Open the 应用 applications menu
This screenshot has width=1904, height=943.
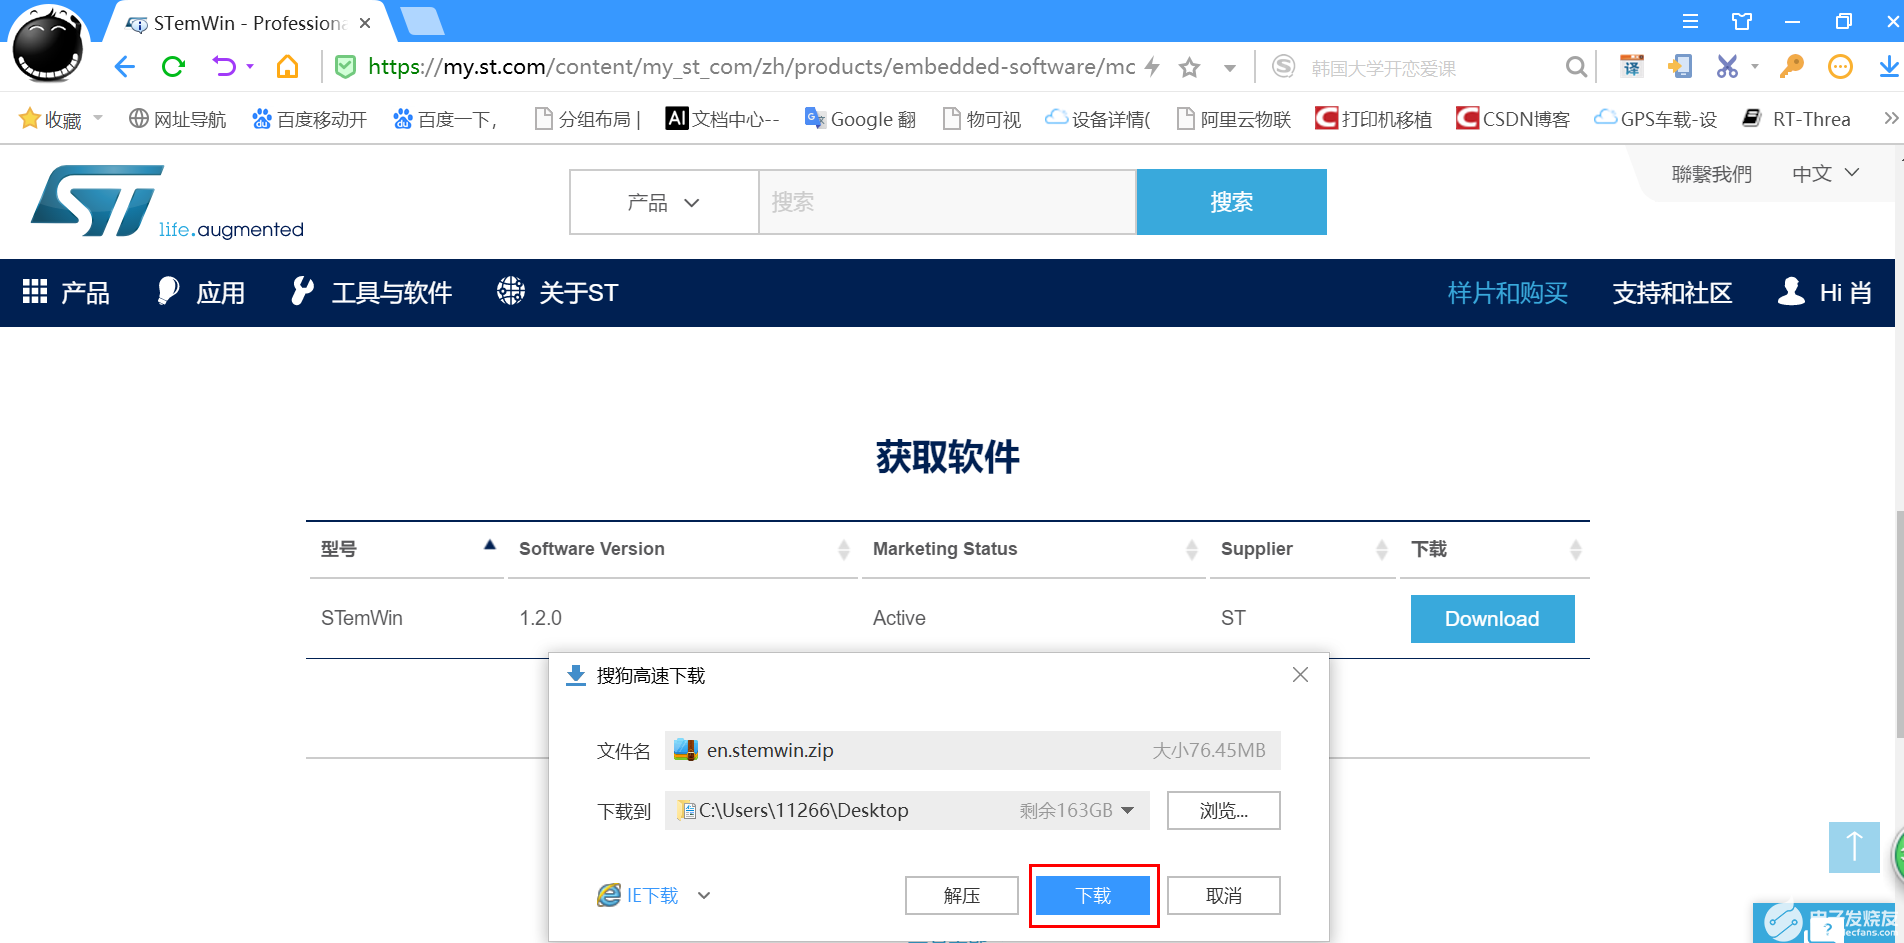coord(202,292)
